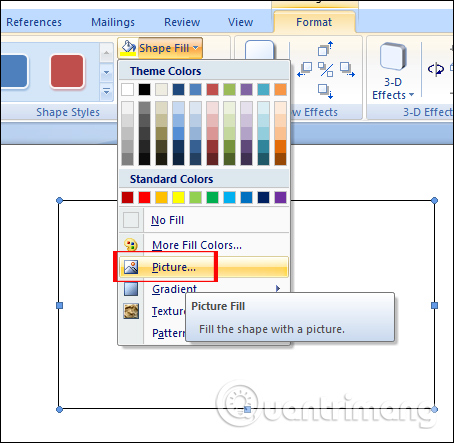Click the shape styles gallery up arrow

106,53
